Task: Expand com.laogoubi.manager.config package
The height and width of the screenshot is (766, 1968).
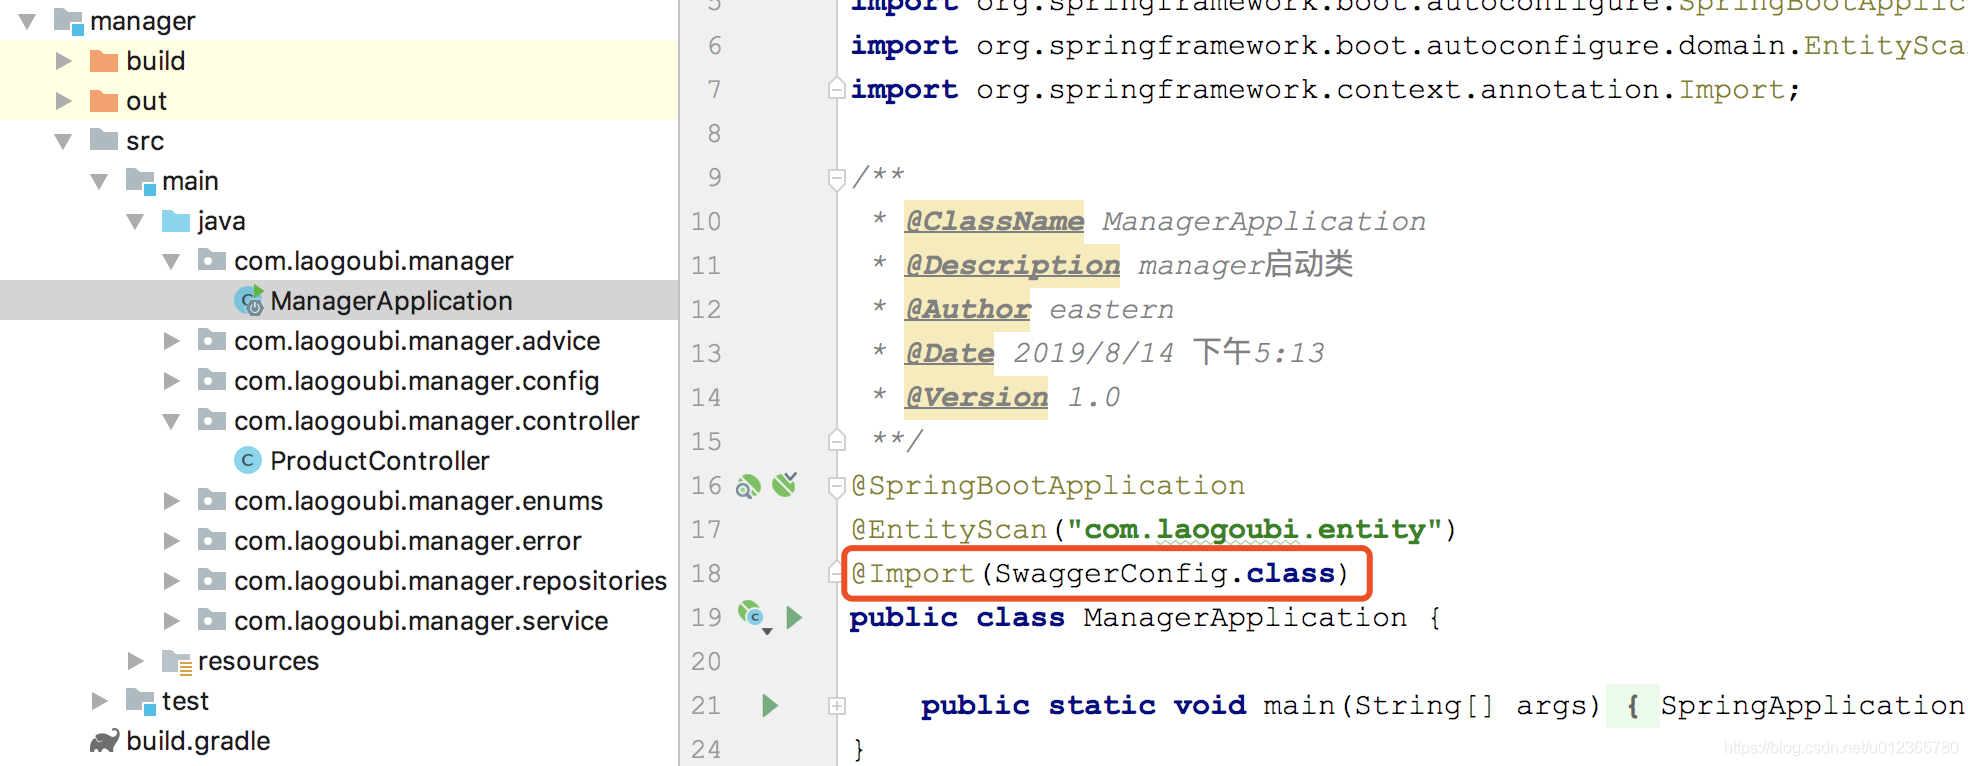Action: tap(172, 381)
